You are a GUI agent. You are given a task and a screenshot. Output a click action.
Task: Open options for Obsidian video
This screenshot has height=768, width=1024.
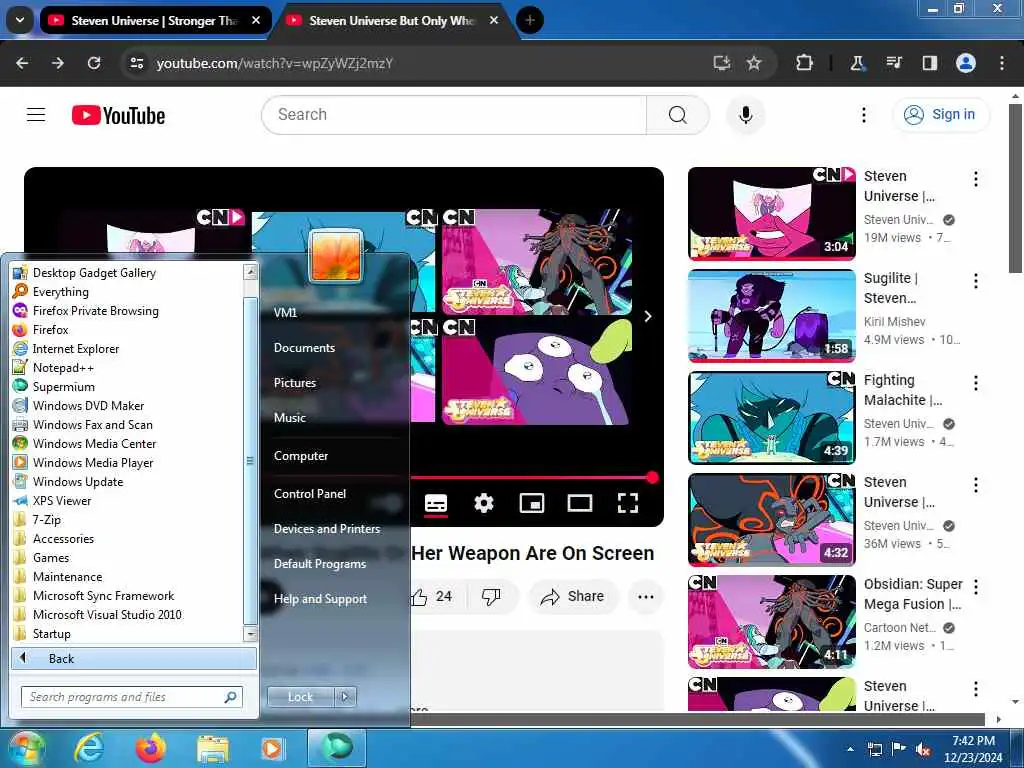click(x=976, y=586)
